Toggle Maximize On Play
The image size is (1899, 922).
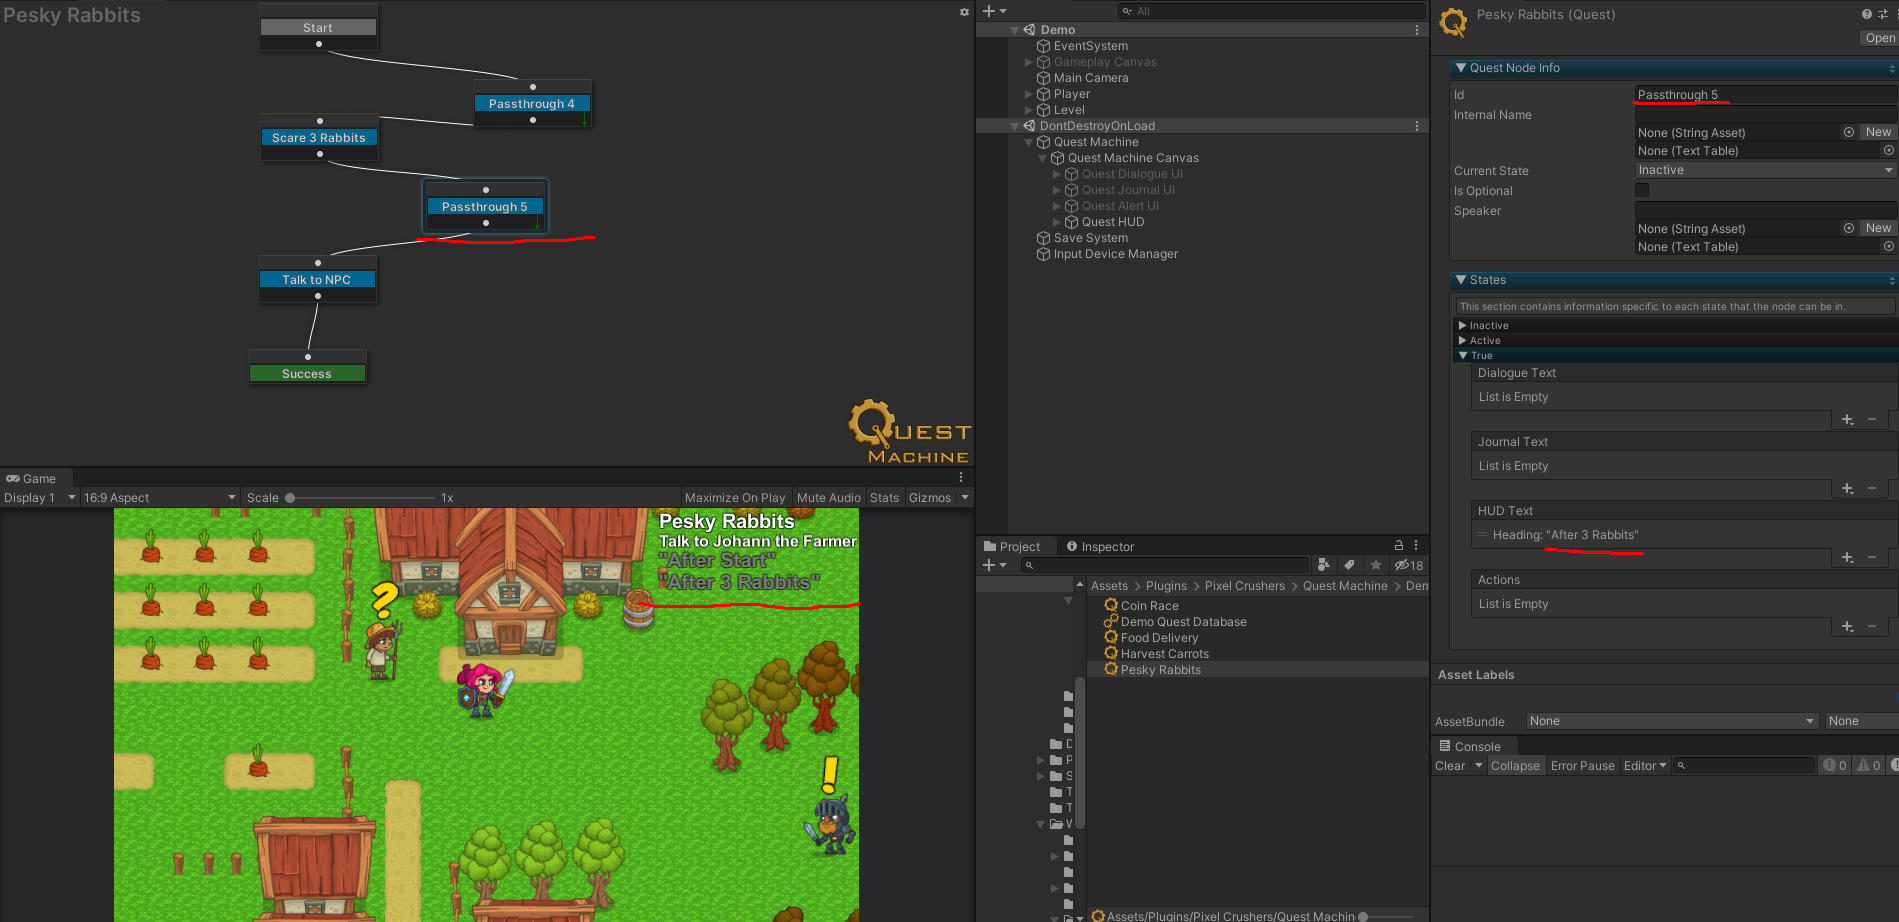[x=735, y=498]
